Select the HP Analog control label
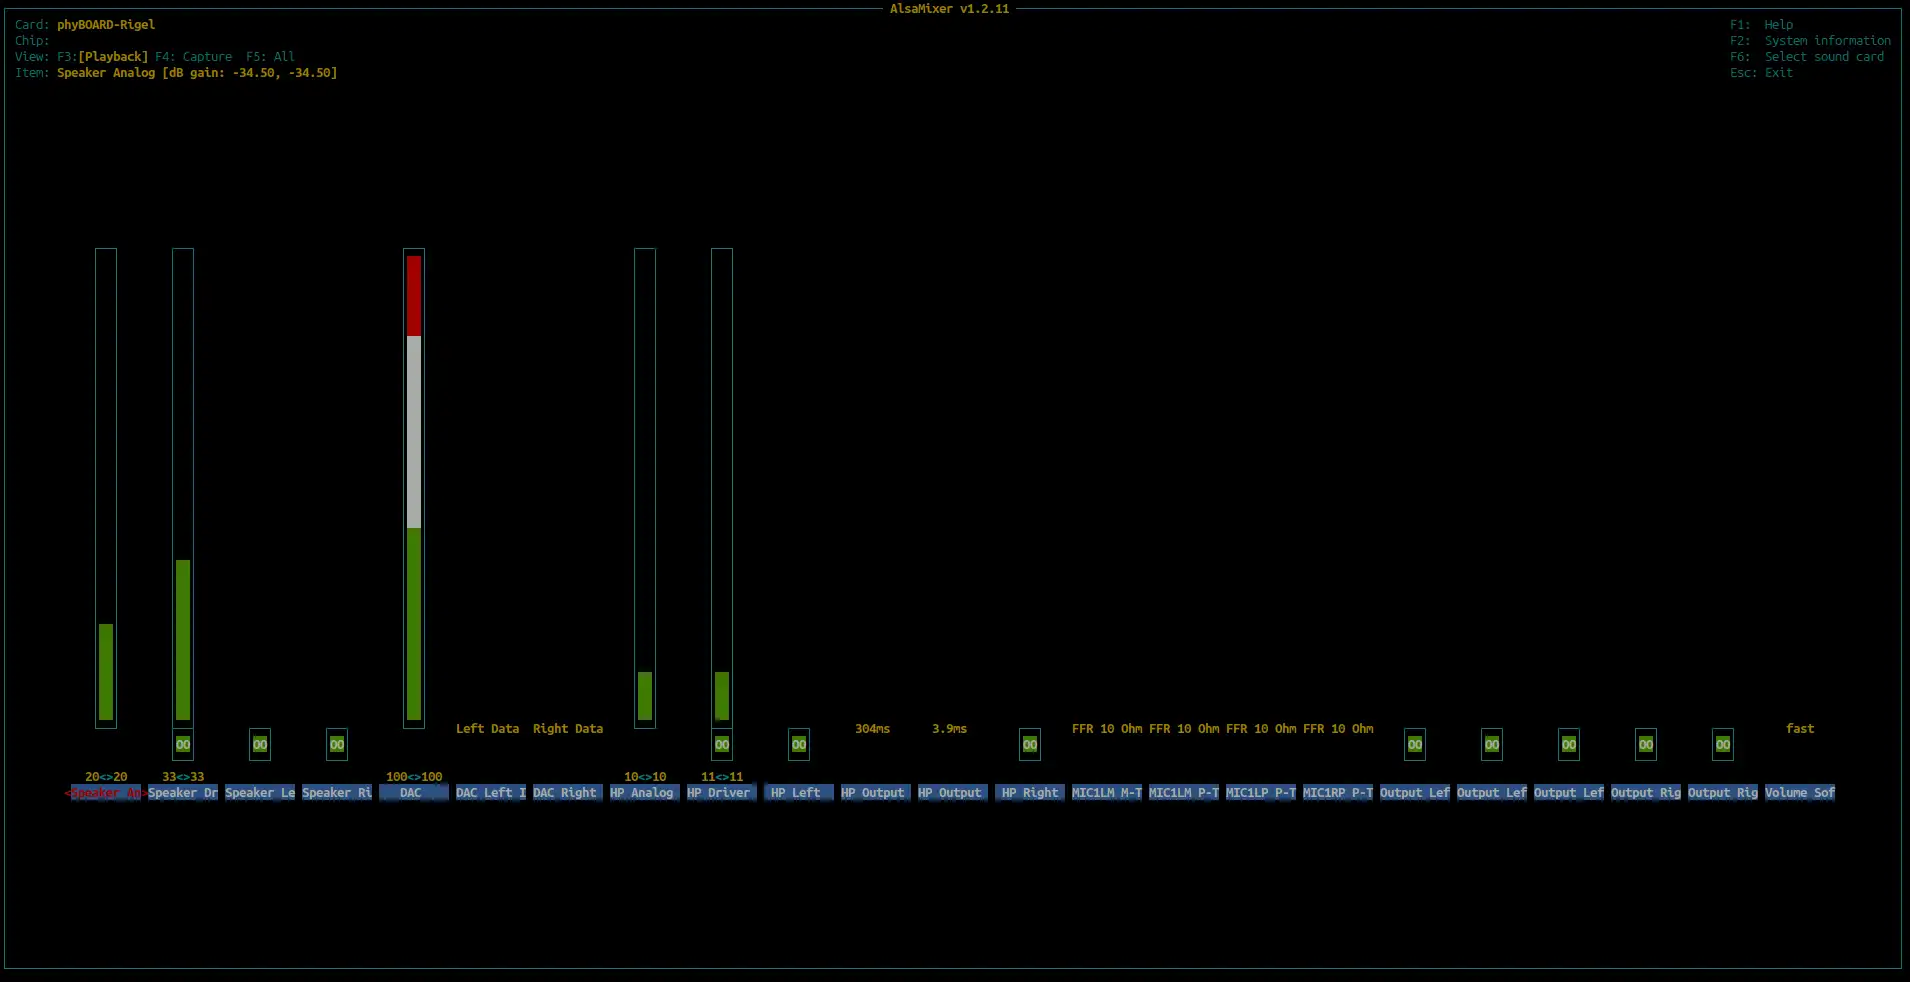Viewport: 1910px width, 982px height. click(x=644, y=793)
